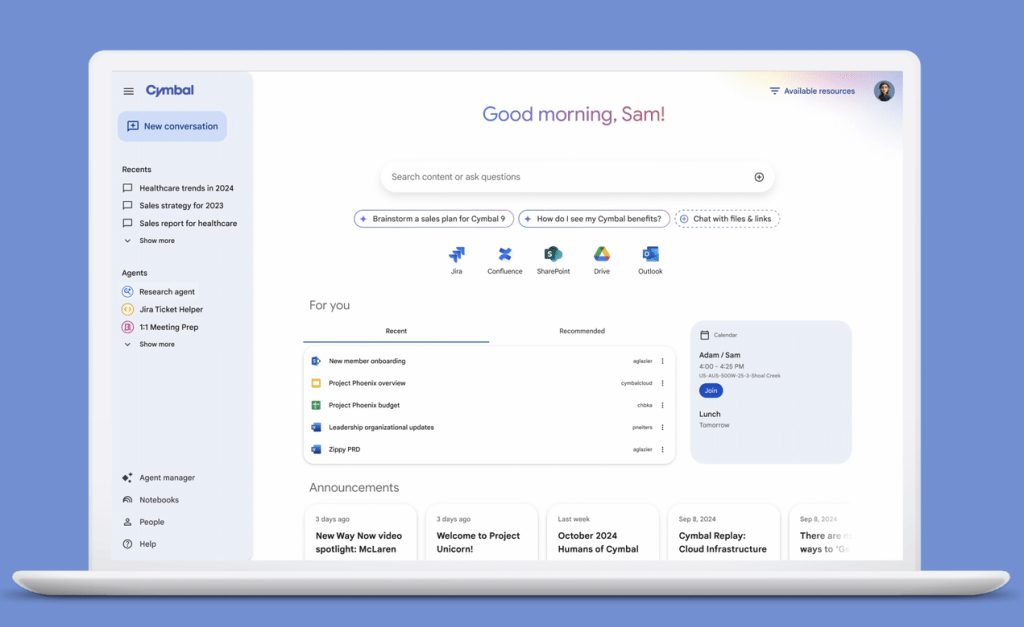
Task: Open the Jira app shortcut icon
Action: point(456,255)
